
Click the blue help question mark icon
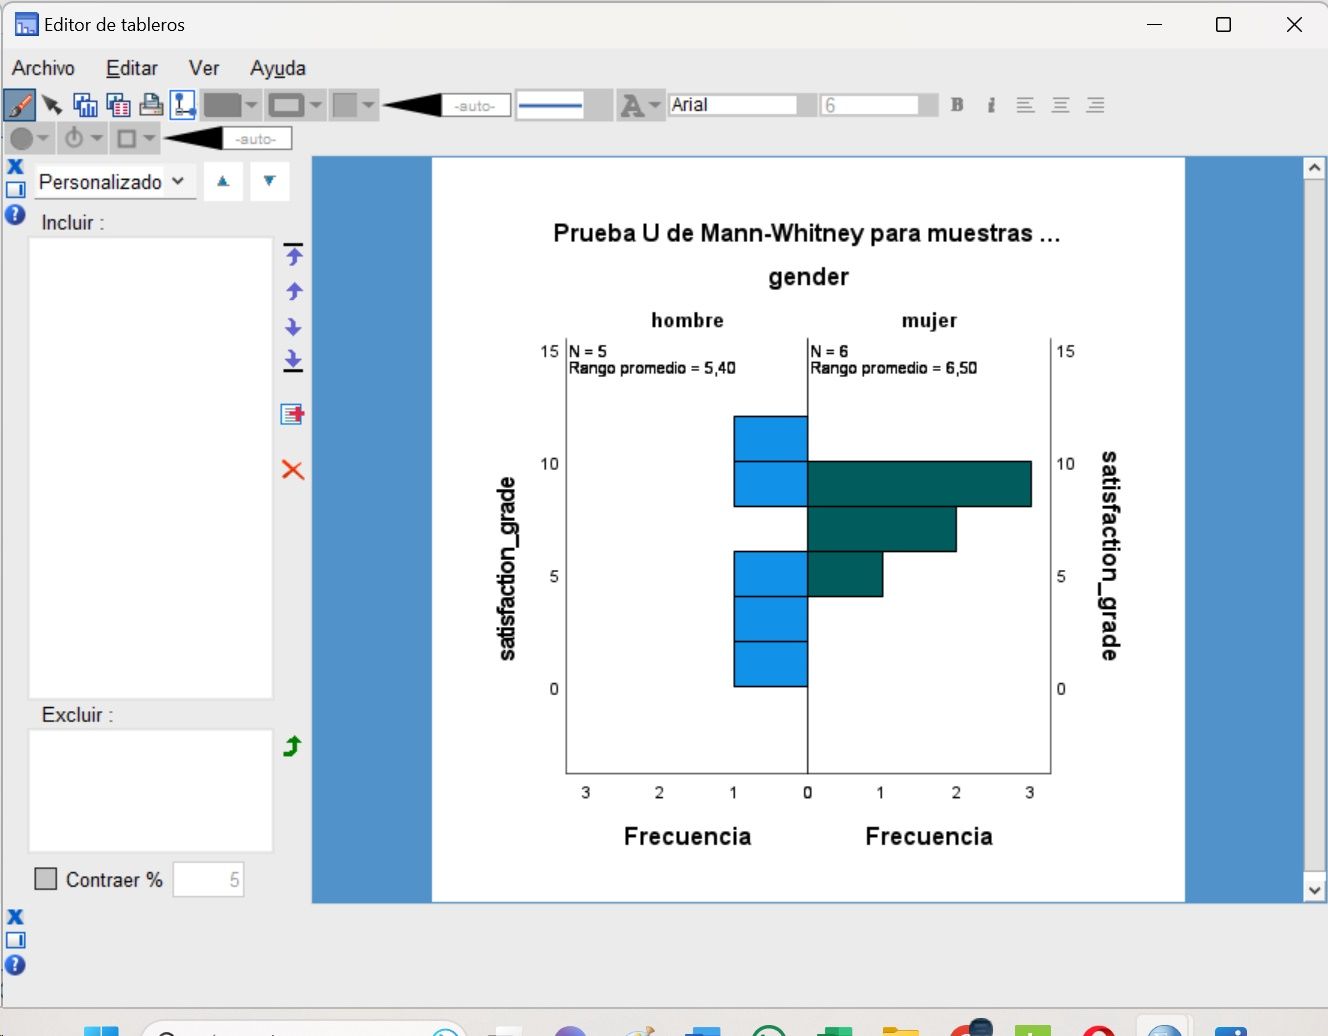[16, 215]
